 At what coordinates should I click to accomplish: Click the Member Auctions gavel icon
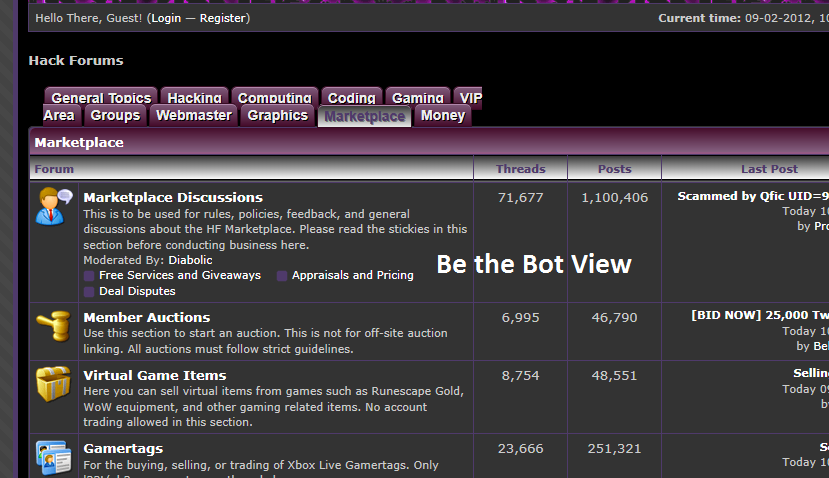click(53, 326)
